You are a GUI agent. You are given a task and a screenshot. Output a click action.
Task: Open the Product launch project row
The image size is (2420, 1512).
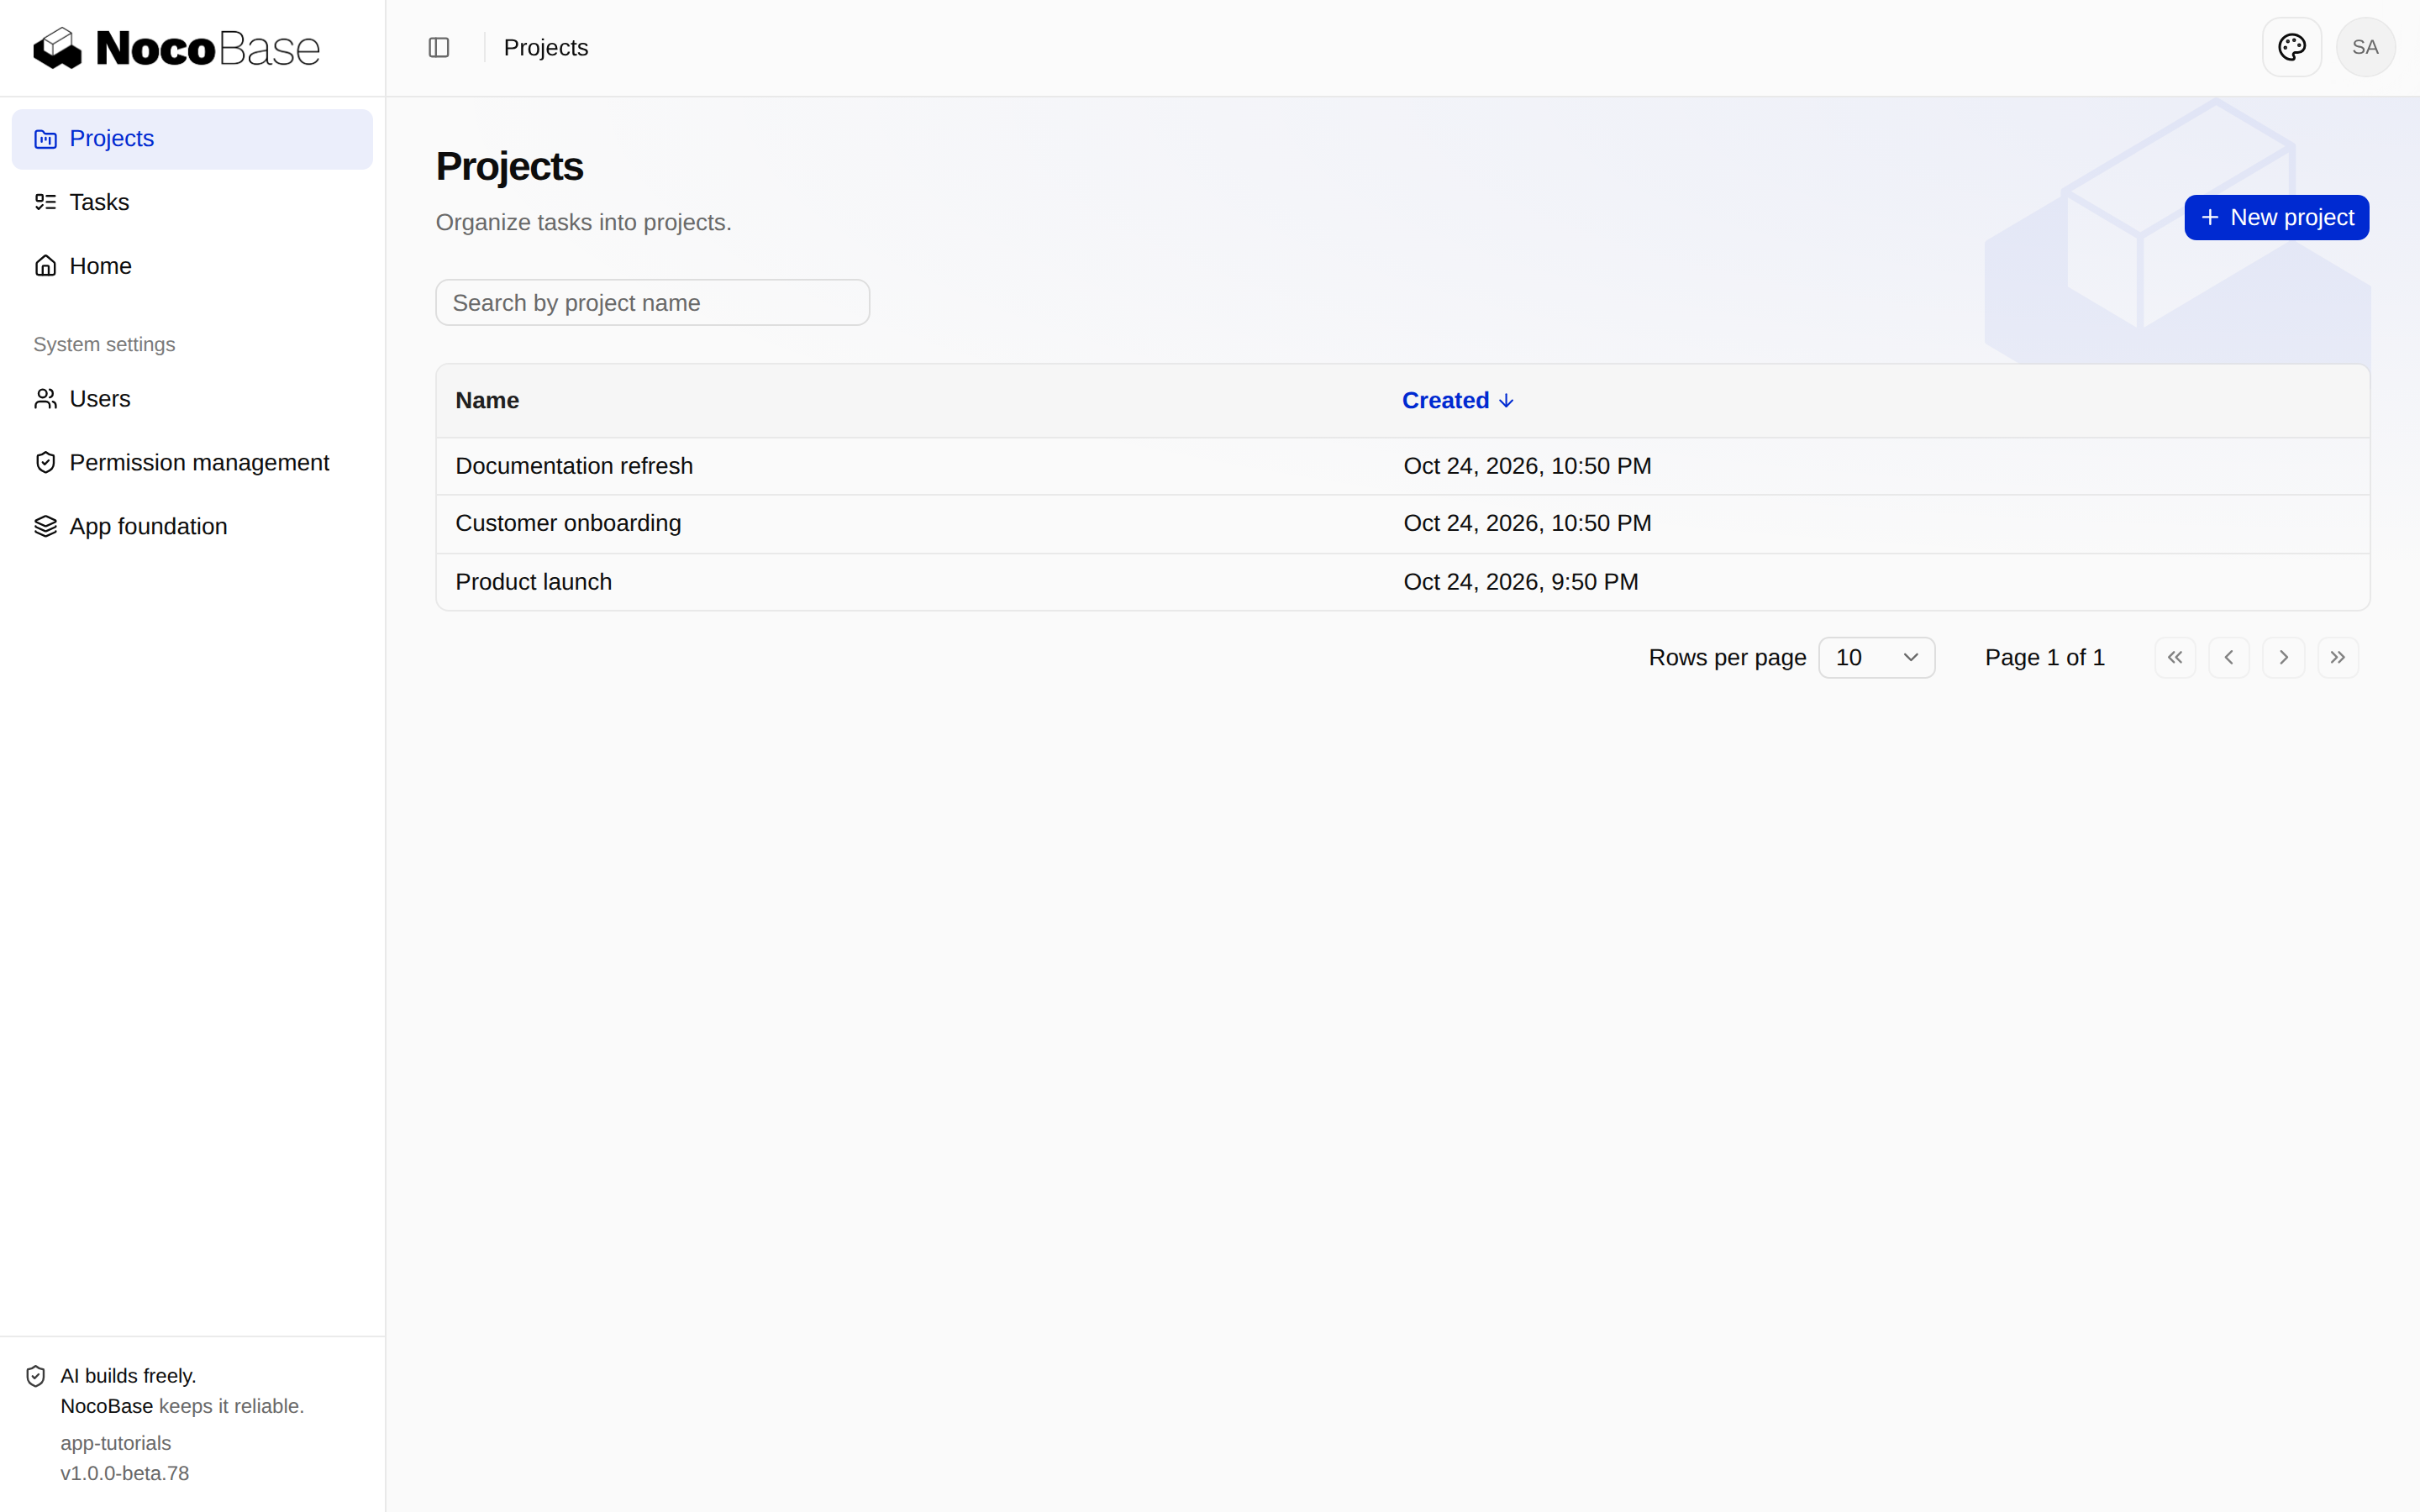click(1403, 582)
